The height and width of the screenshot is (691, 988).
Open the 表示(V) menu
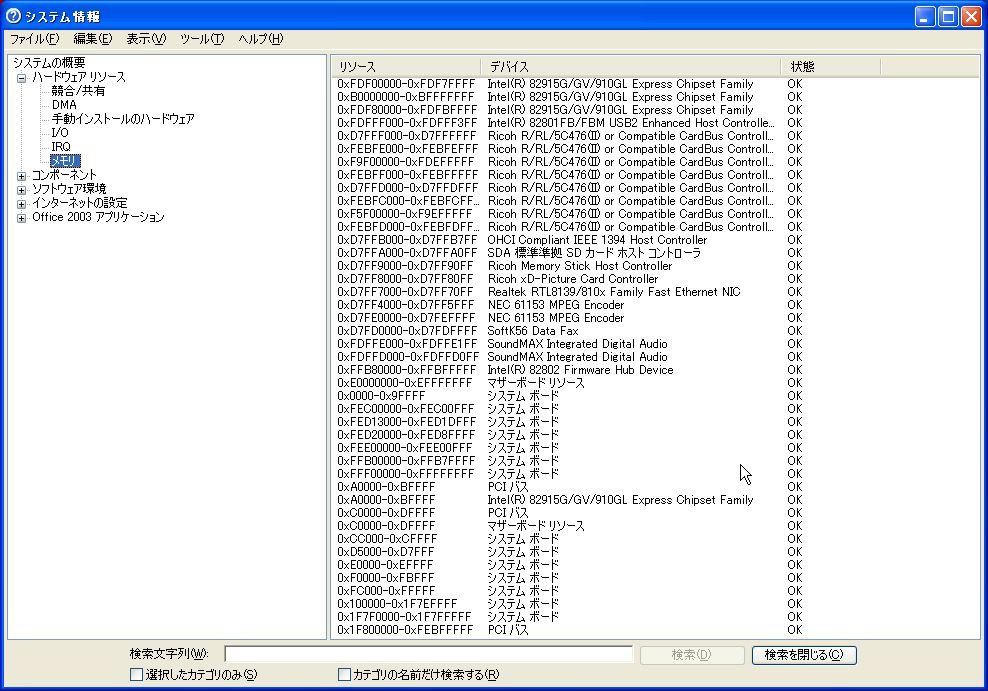click(x=146, y=39)
